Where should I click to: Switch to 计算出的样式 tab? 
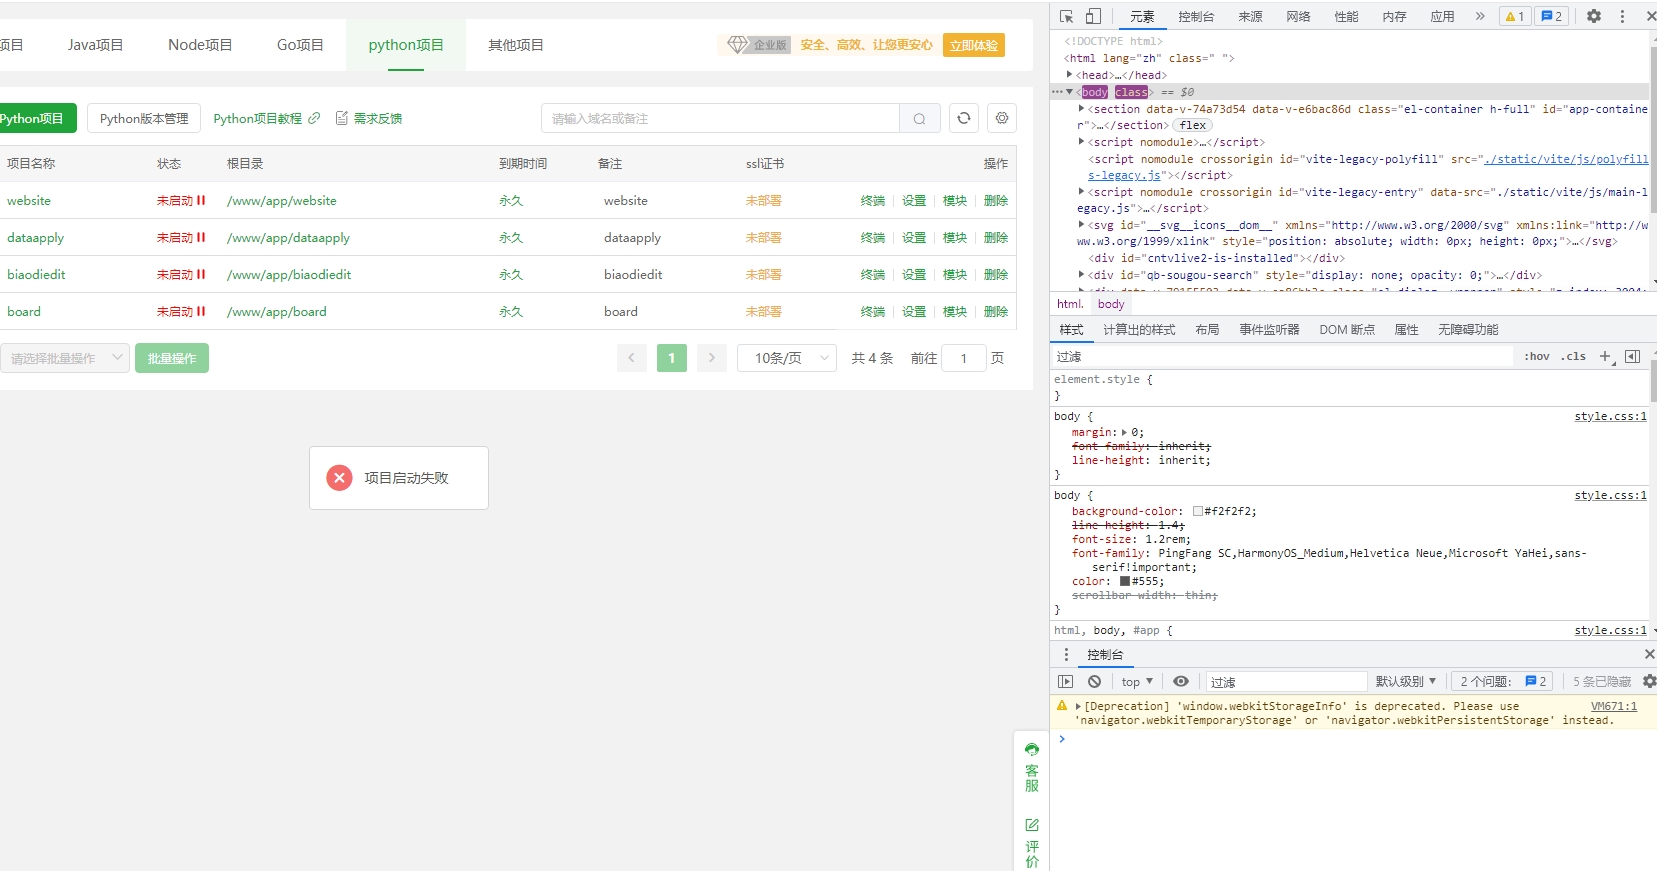click(1139, 329)
